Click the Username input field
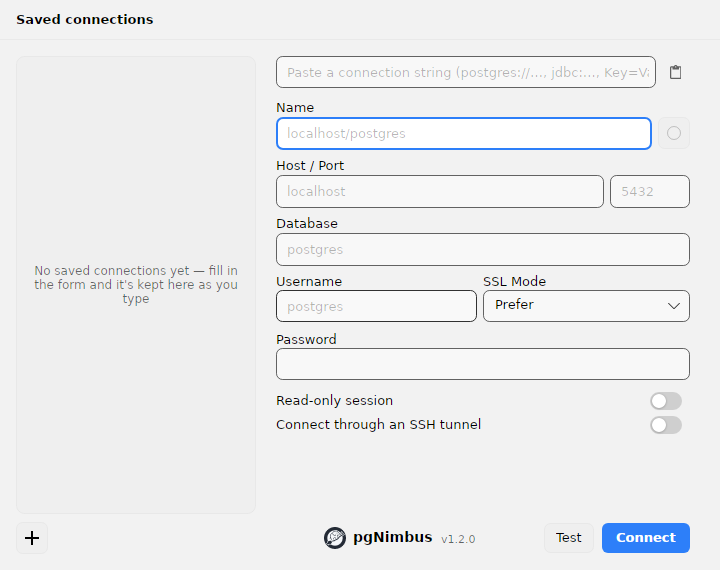 377,306
